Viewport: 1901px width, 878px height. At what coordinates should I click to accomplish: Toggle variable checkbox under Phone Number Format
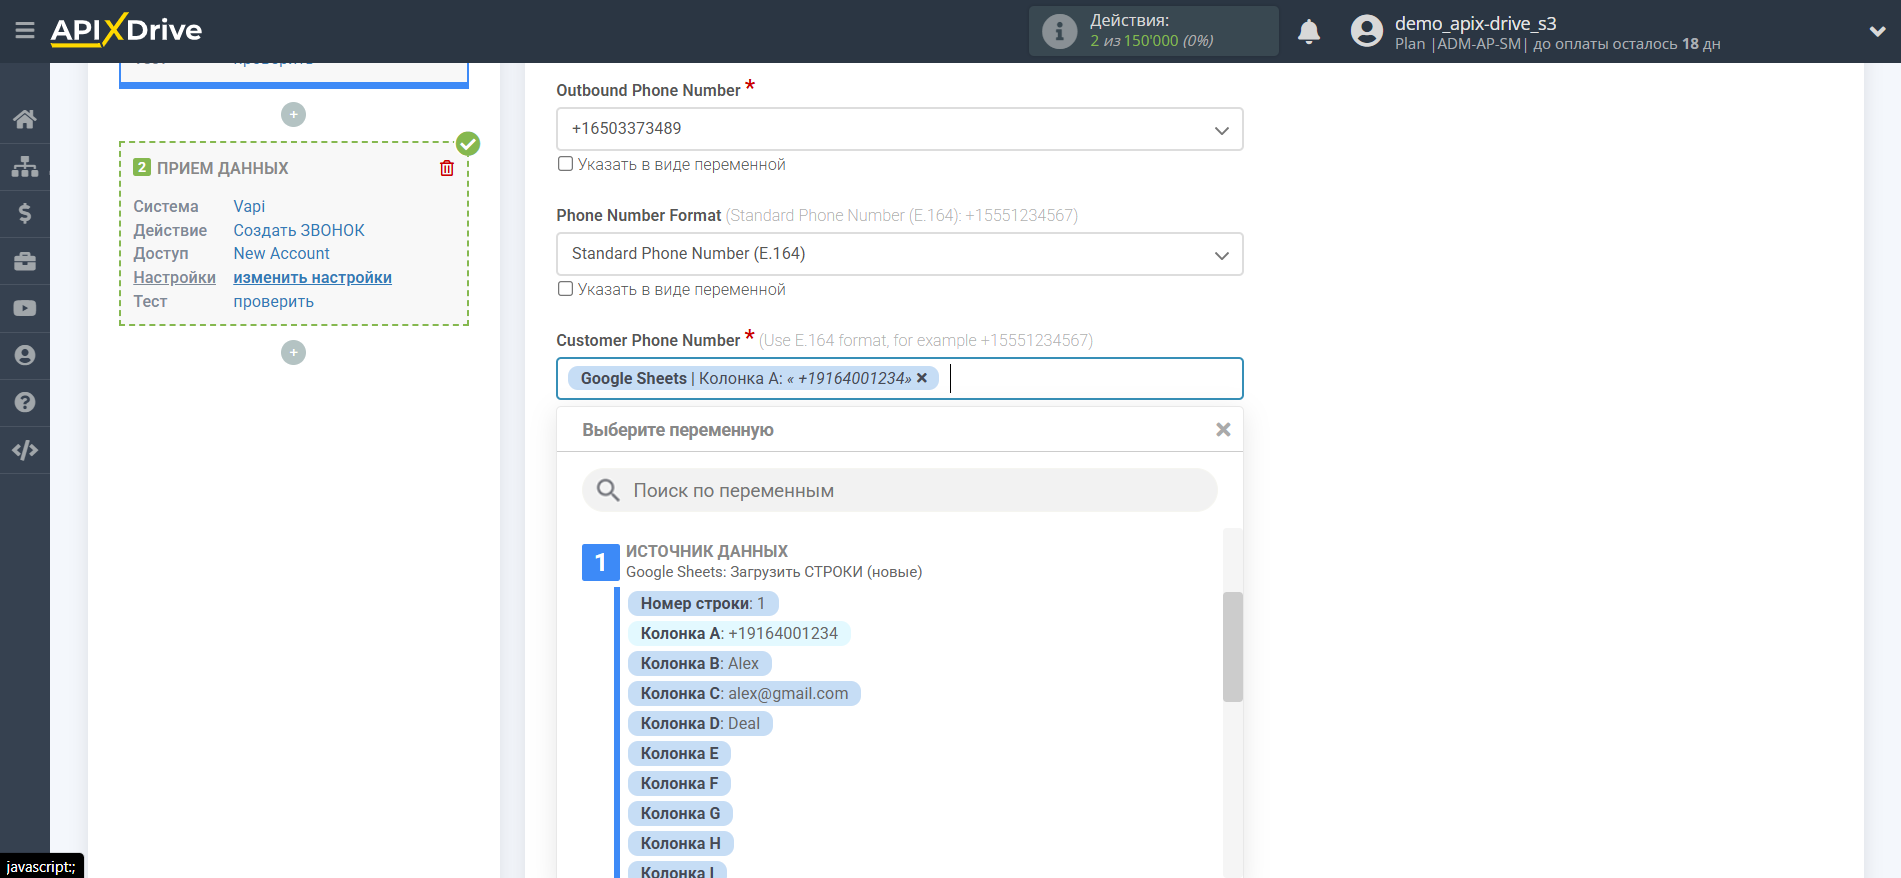566,289
